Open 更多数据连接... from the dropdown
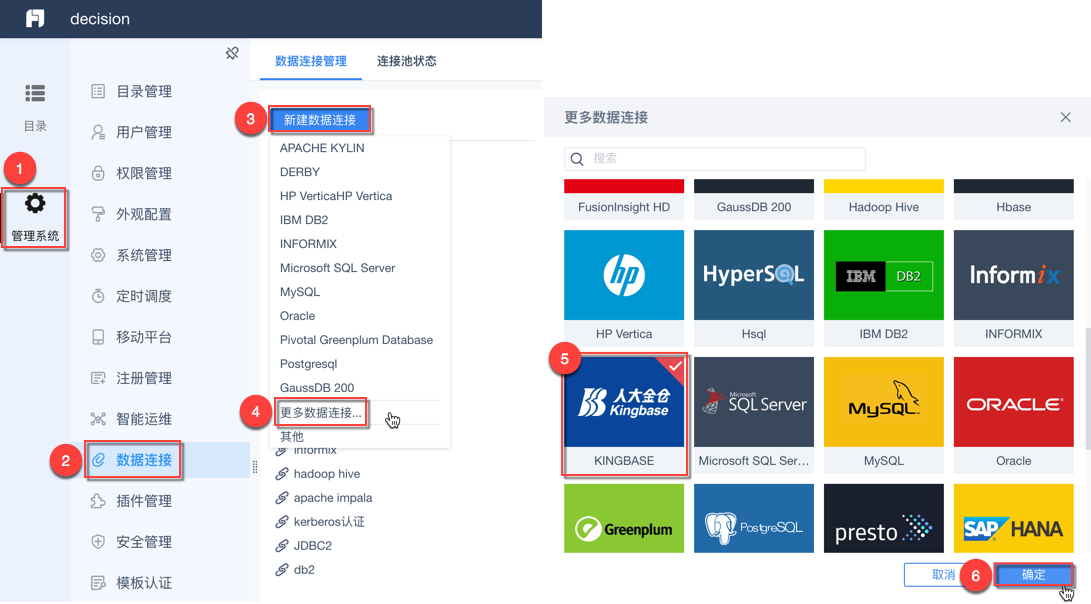Image resolution: width=1091 pixels, height=604 pixels. [321, 413]
